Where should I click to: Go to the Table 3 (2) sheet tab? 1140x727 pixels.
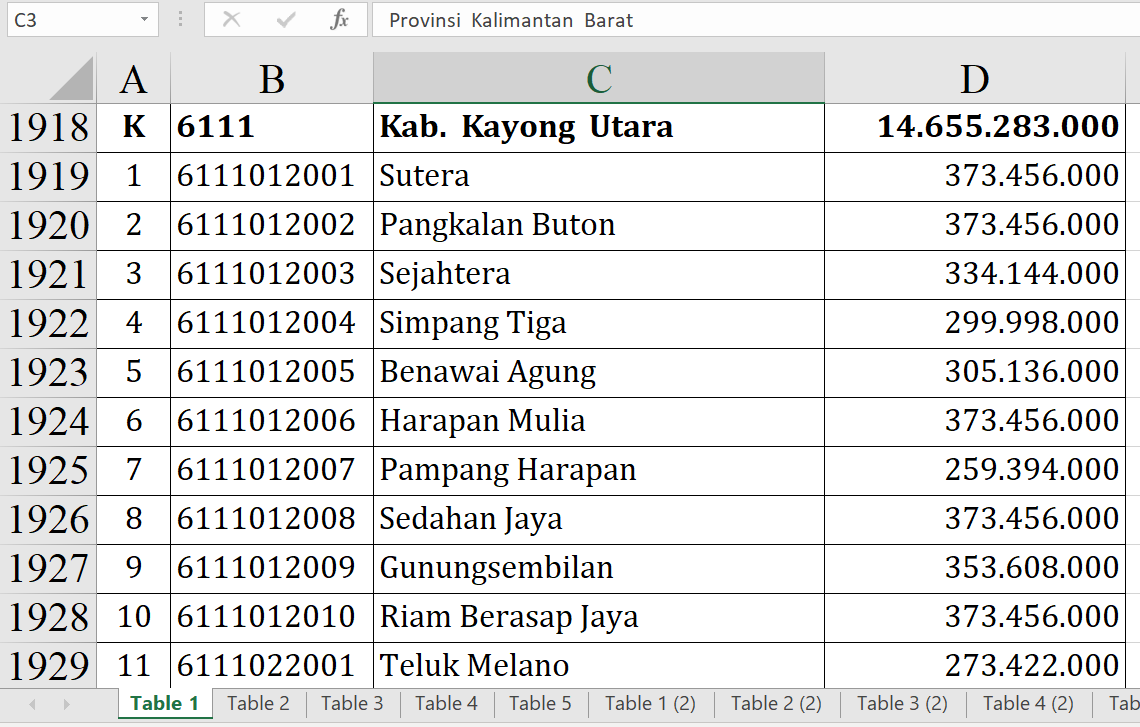[x=902, y=703]
